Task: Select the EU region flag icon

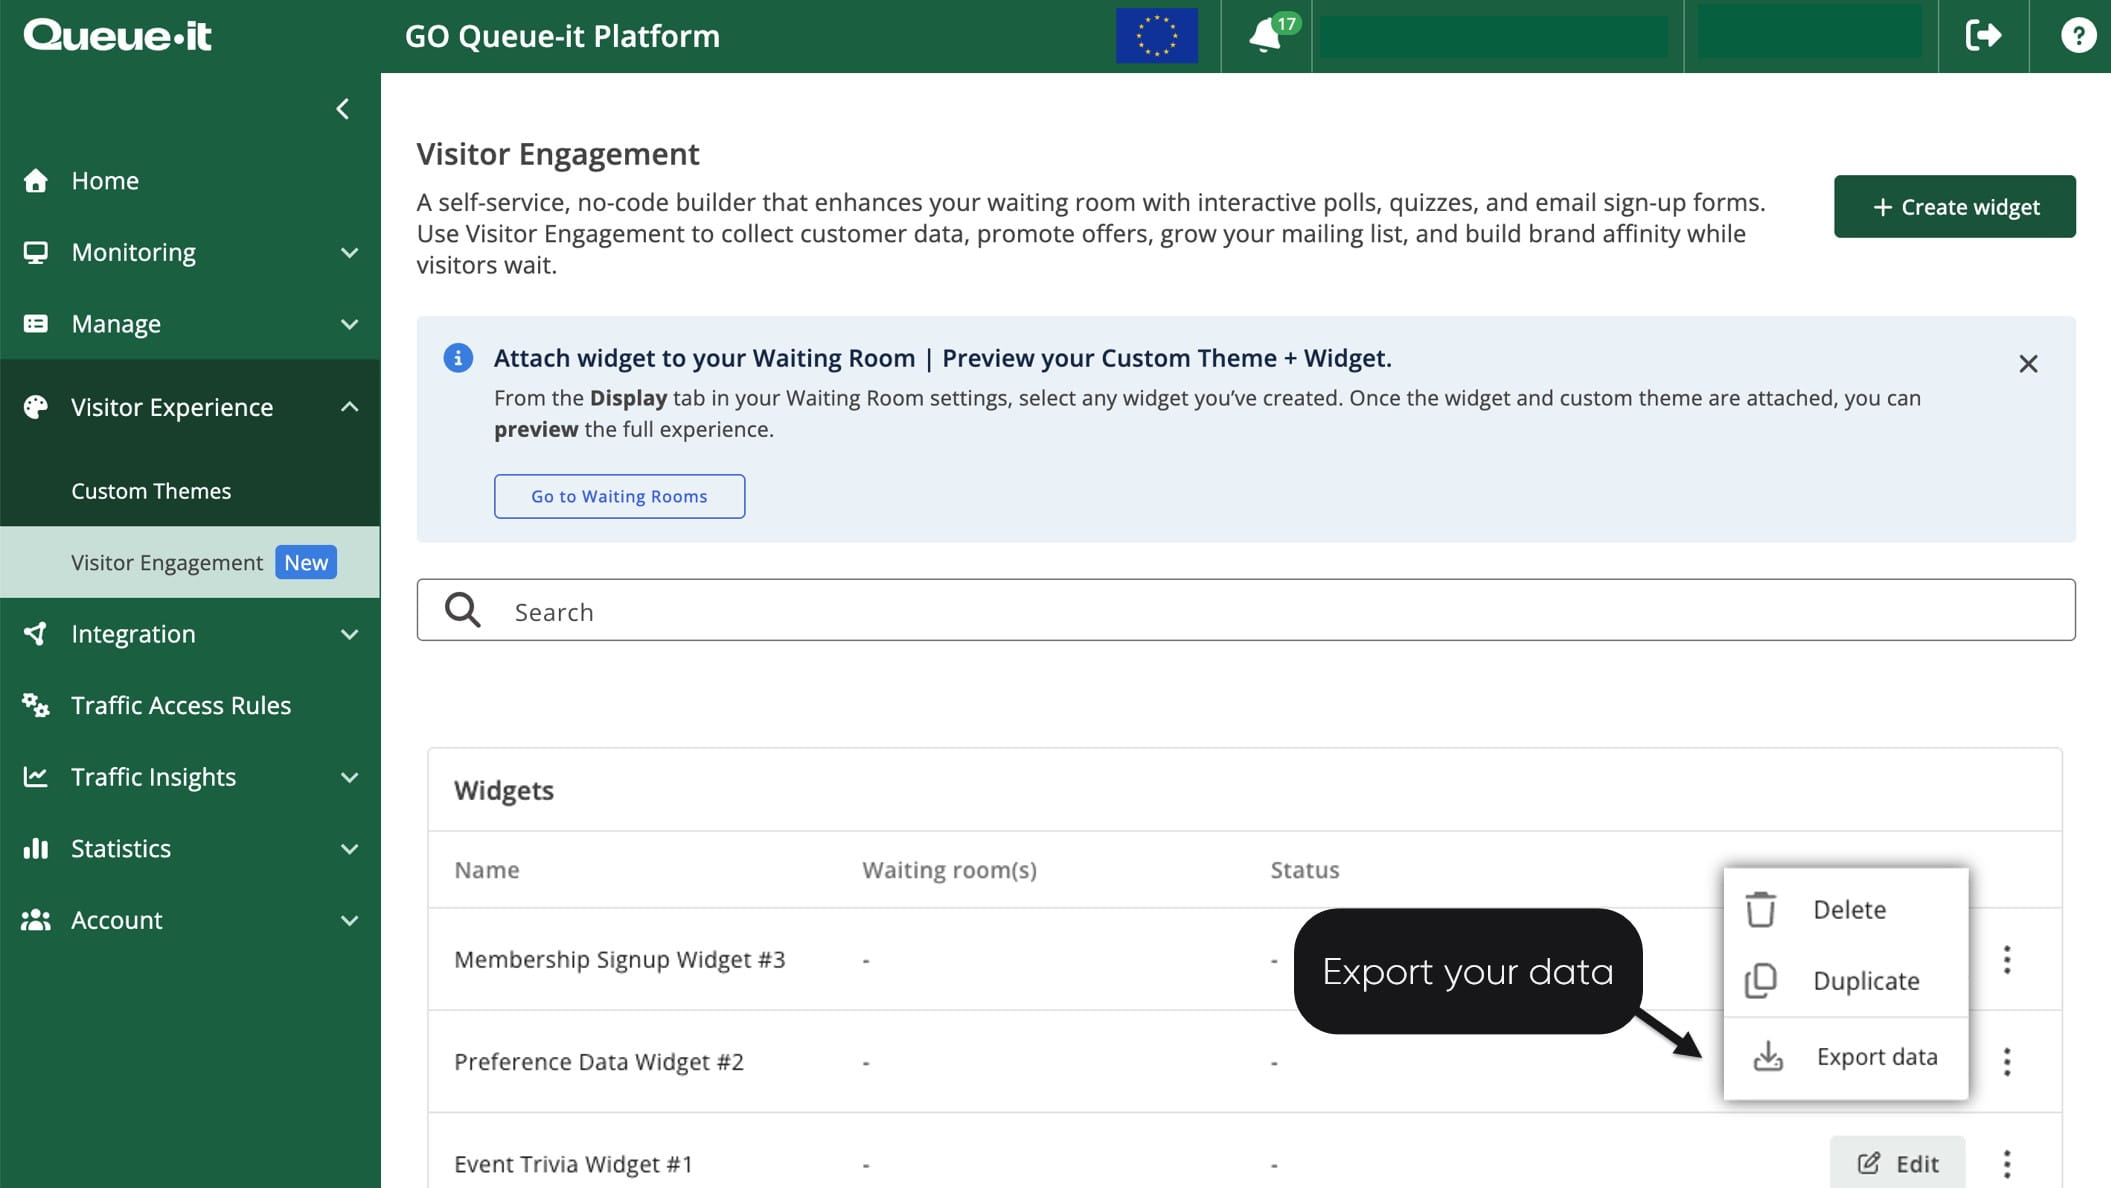Action: pos(1158,36)
